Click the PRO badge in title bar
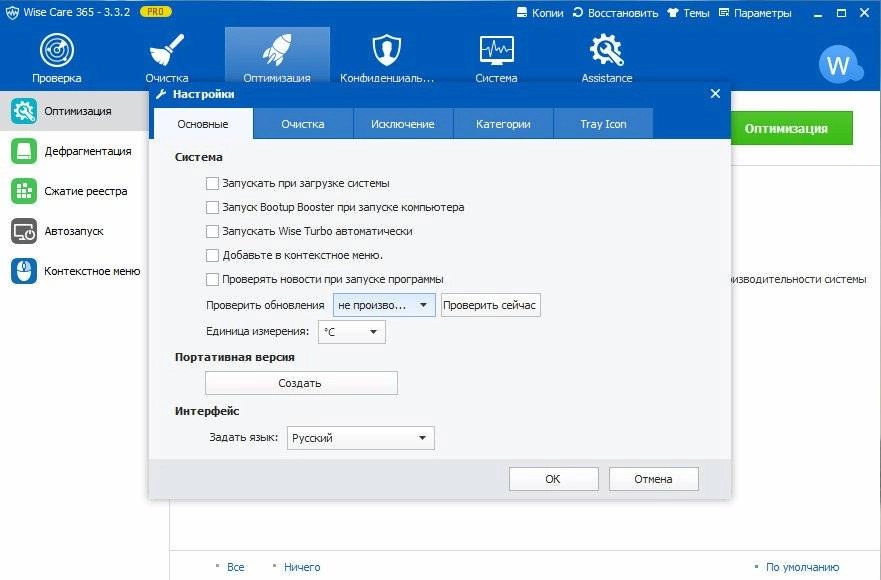 click(156, 12)
